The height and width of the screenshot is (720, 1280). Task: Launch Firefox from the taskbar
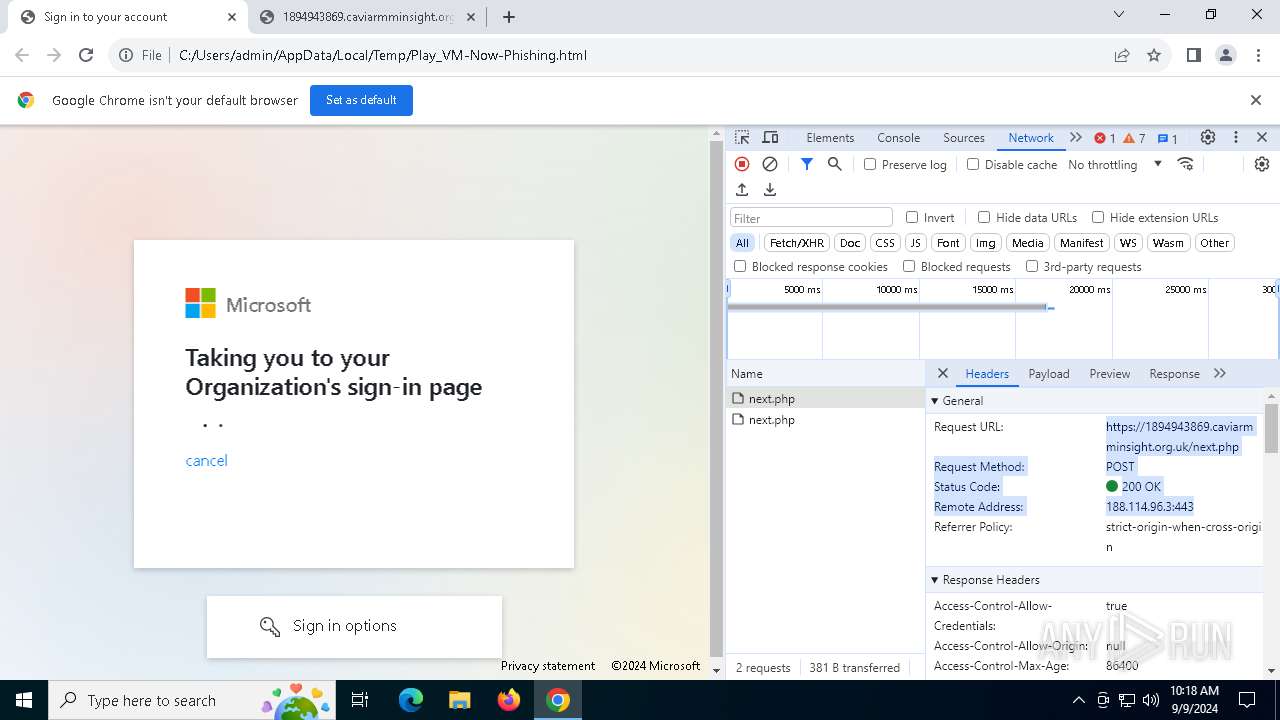click(509, 700)
